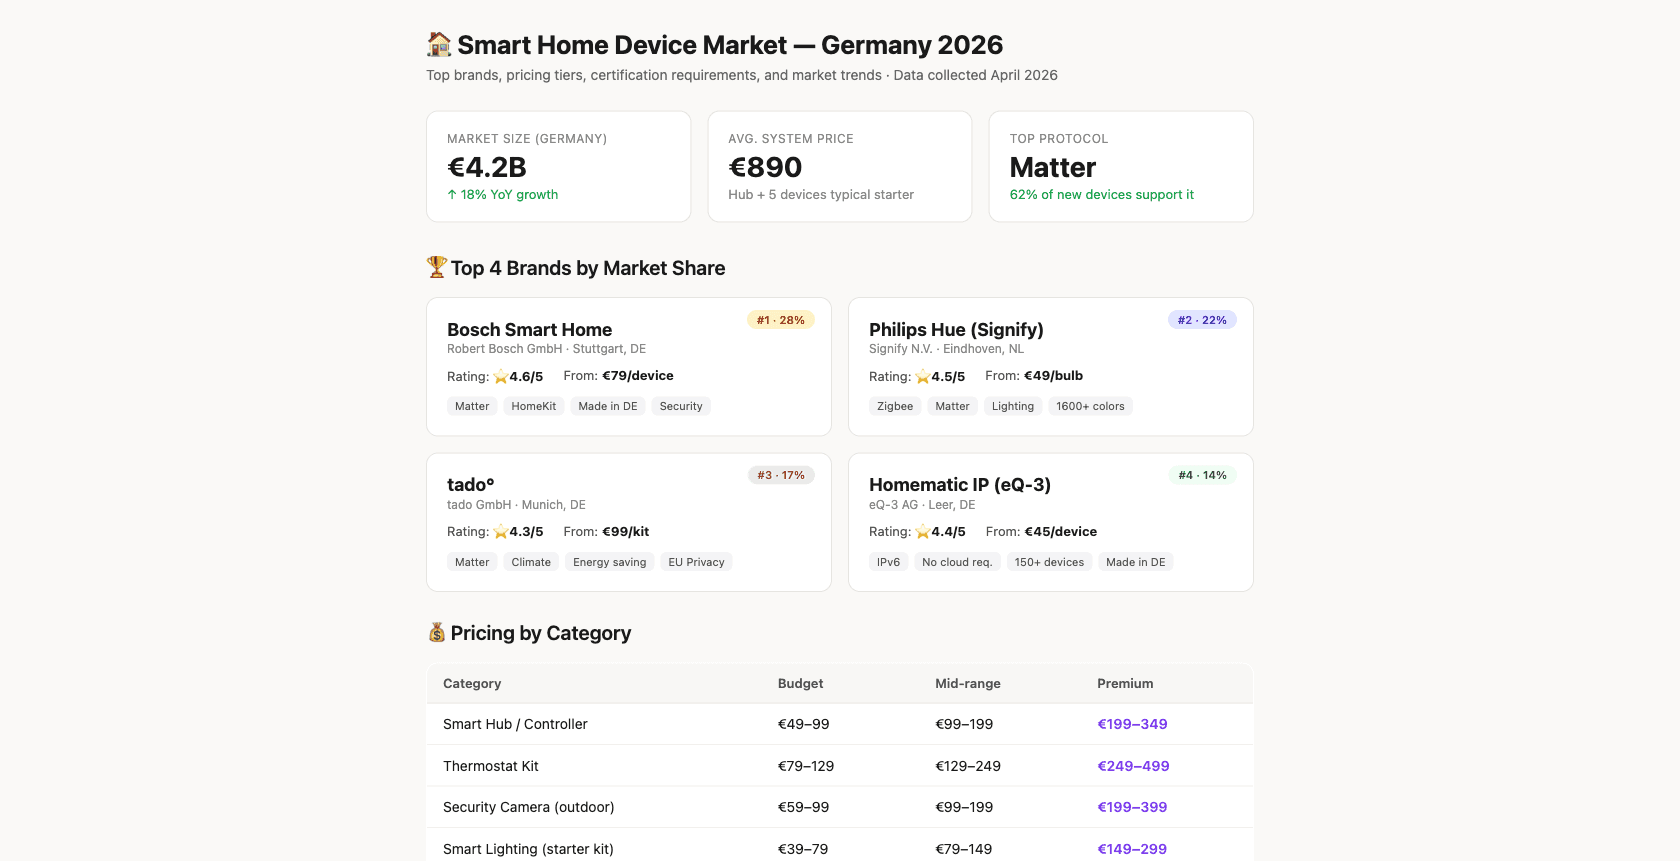Click the Category column header
Screen dimensions: 1680x861
[472, 684]
